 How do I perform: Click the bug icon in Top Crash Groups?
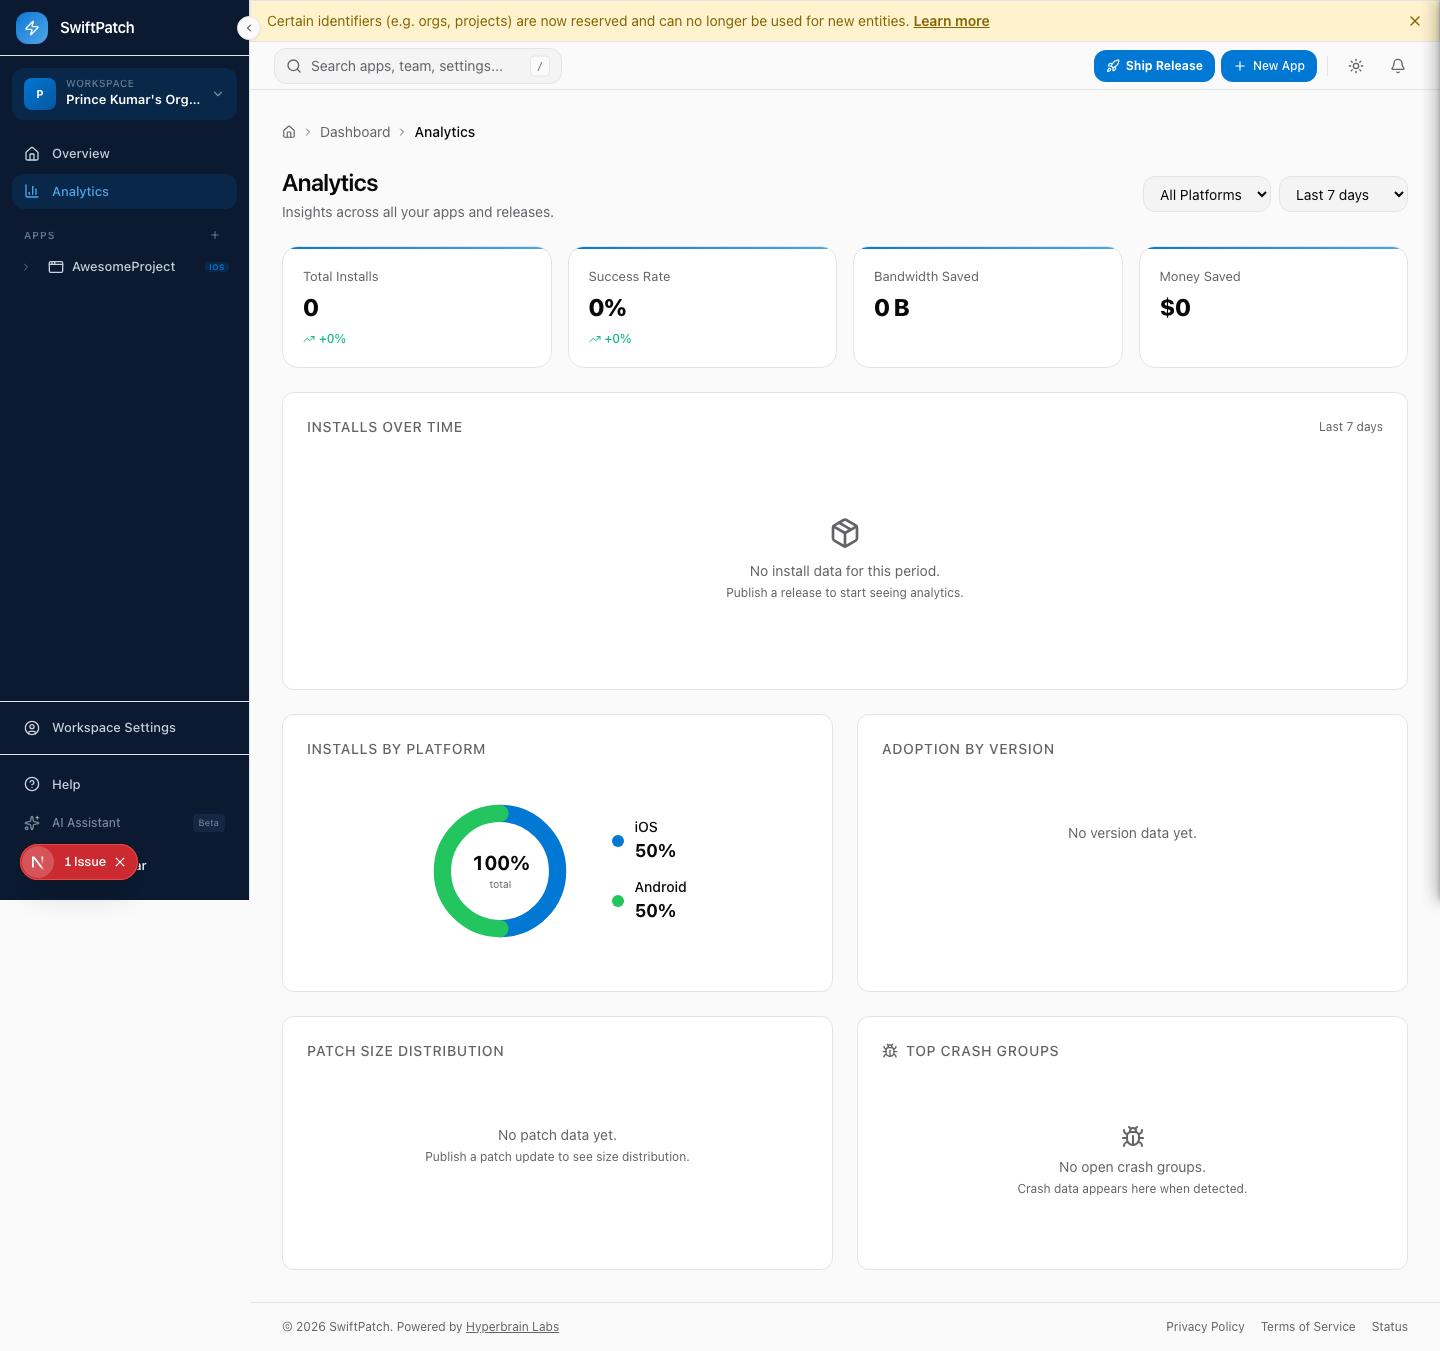(x=889, y=1051)
